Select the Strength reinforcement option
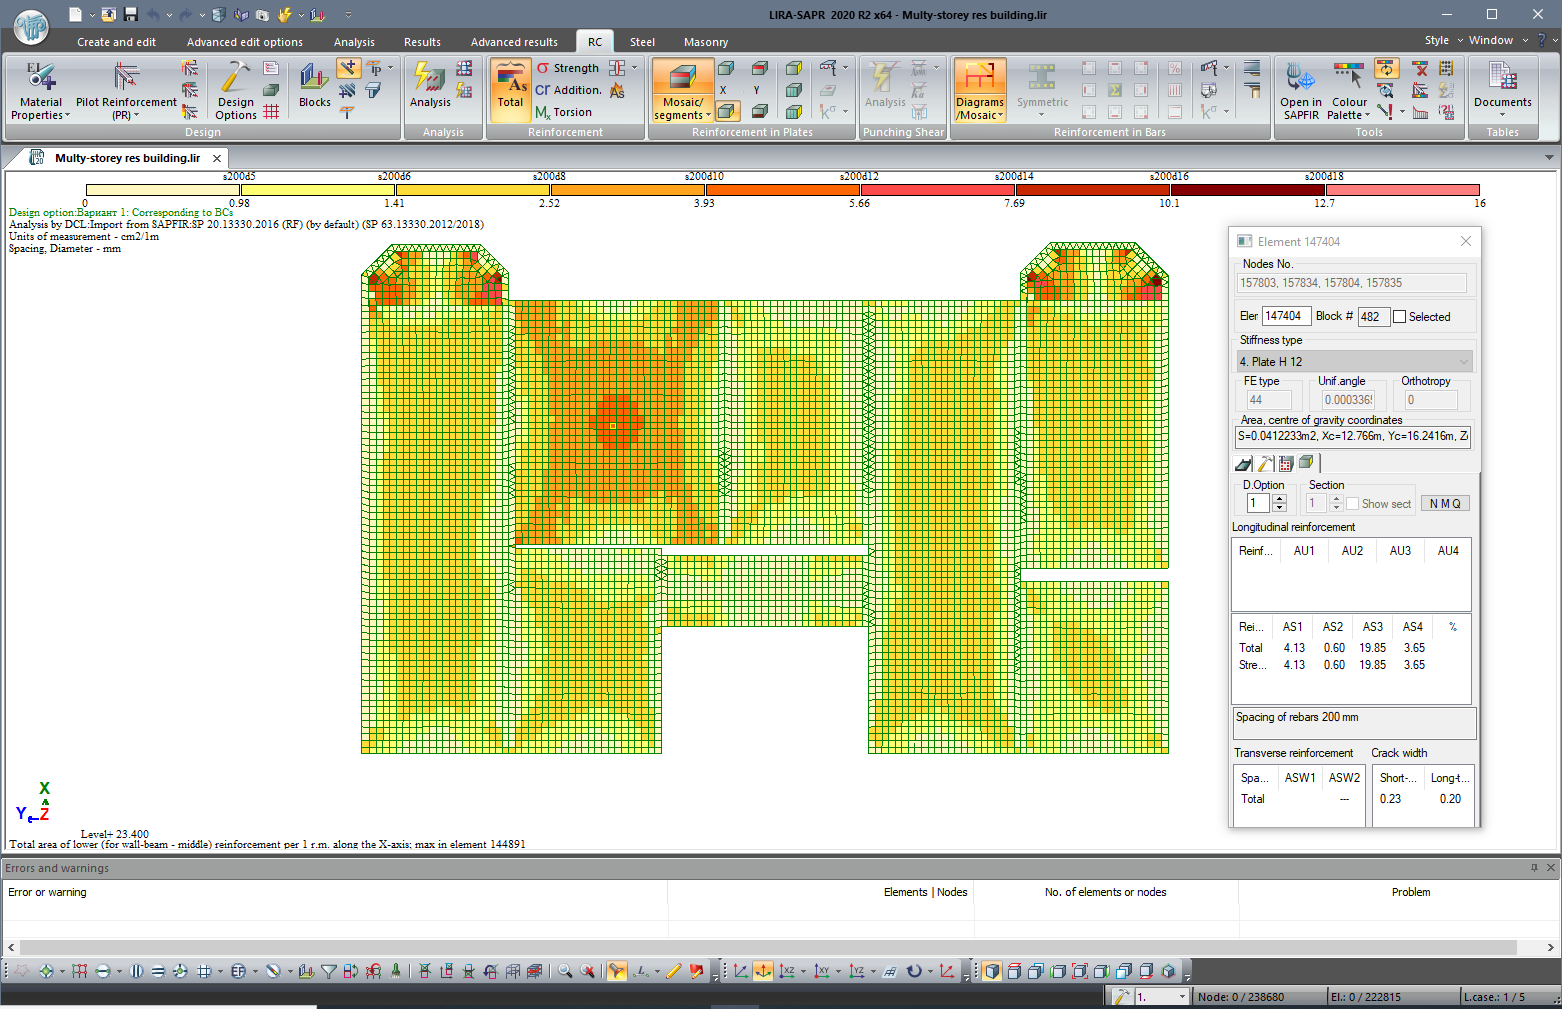The image size is (1562, 1009). (x=573, y=67)
